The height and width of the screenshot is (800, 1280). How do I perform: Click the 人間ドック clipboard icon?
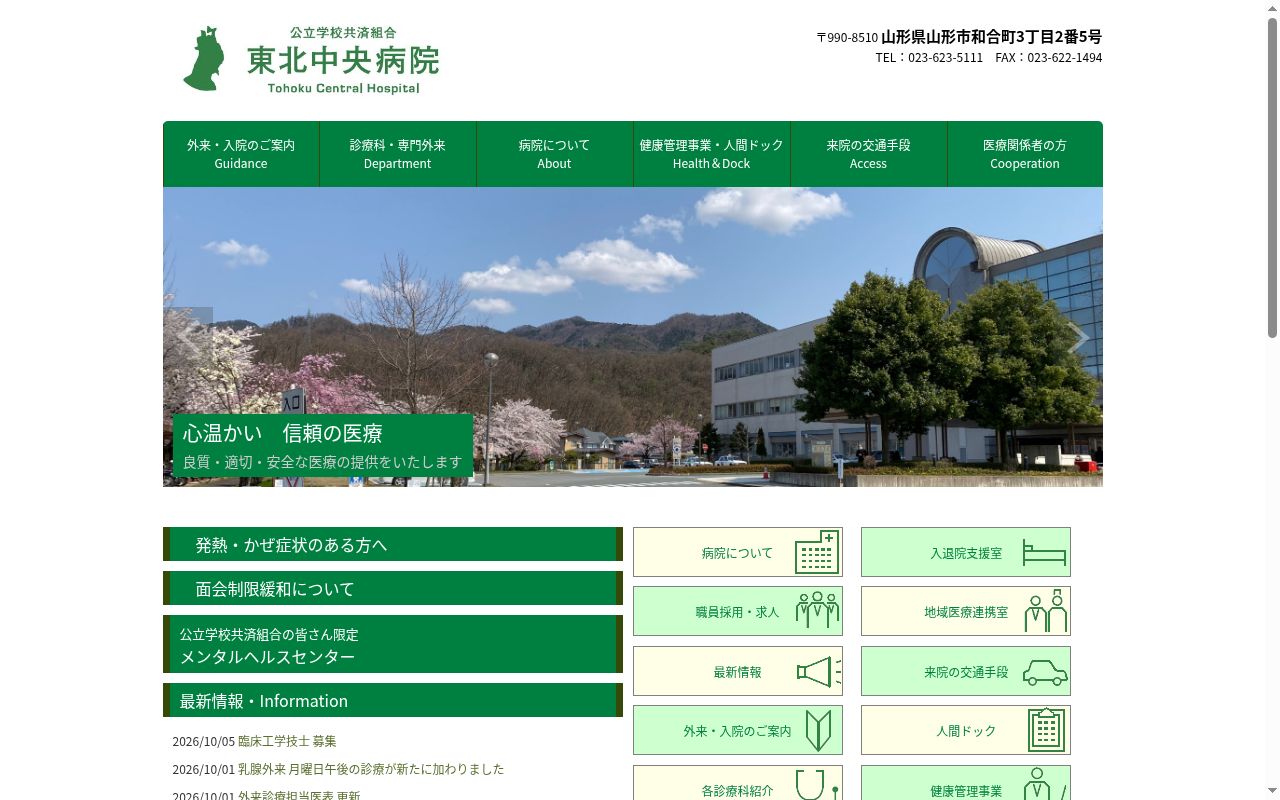1046,730
